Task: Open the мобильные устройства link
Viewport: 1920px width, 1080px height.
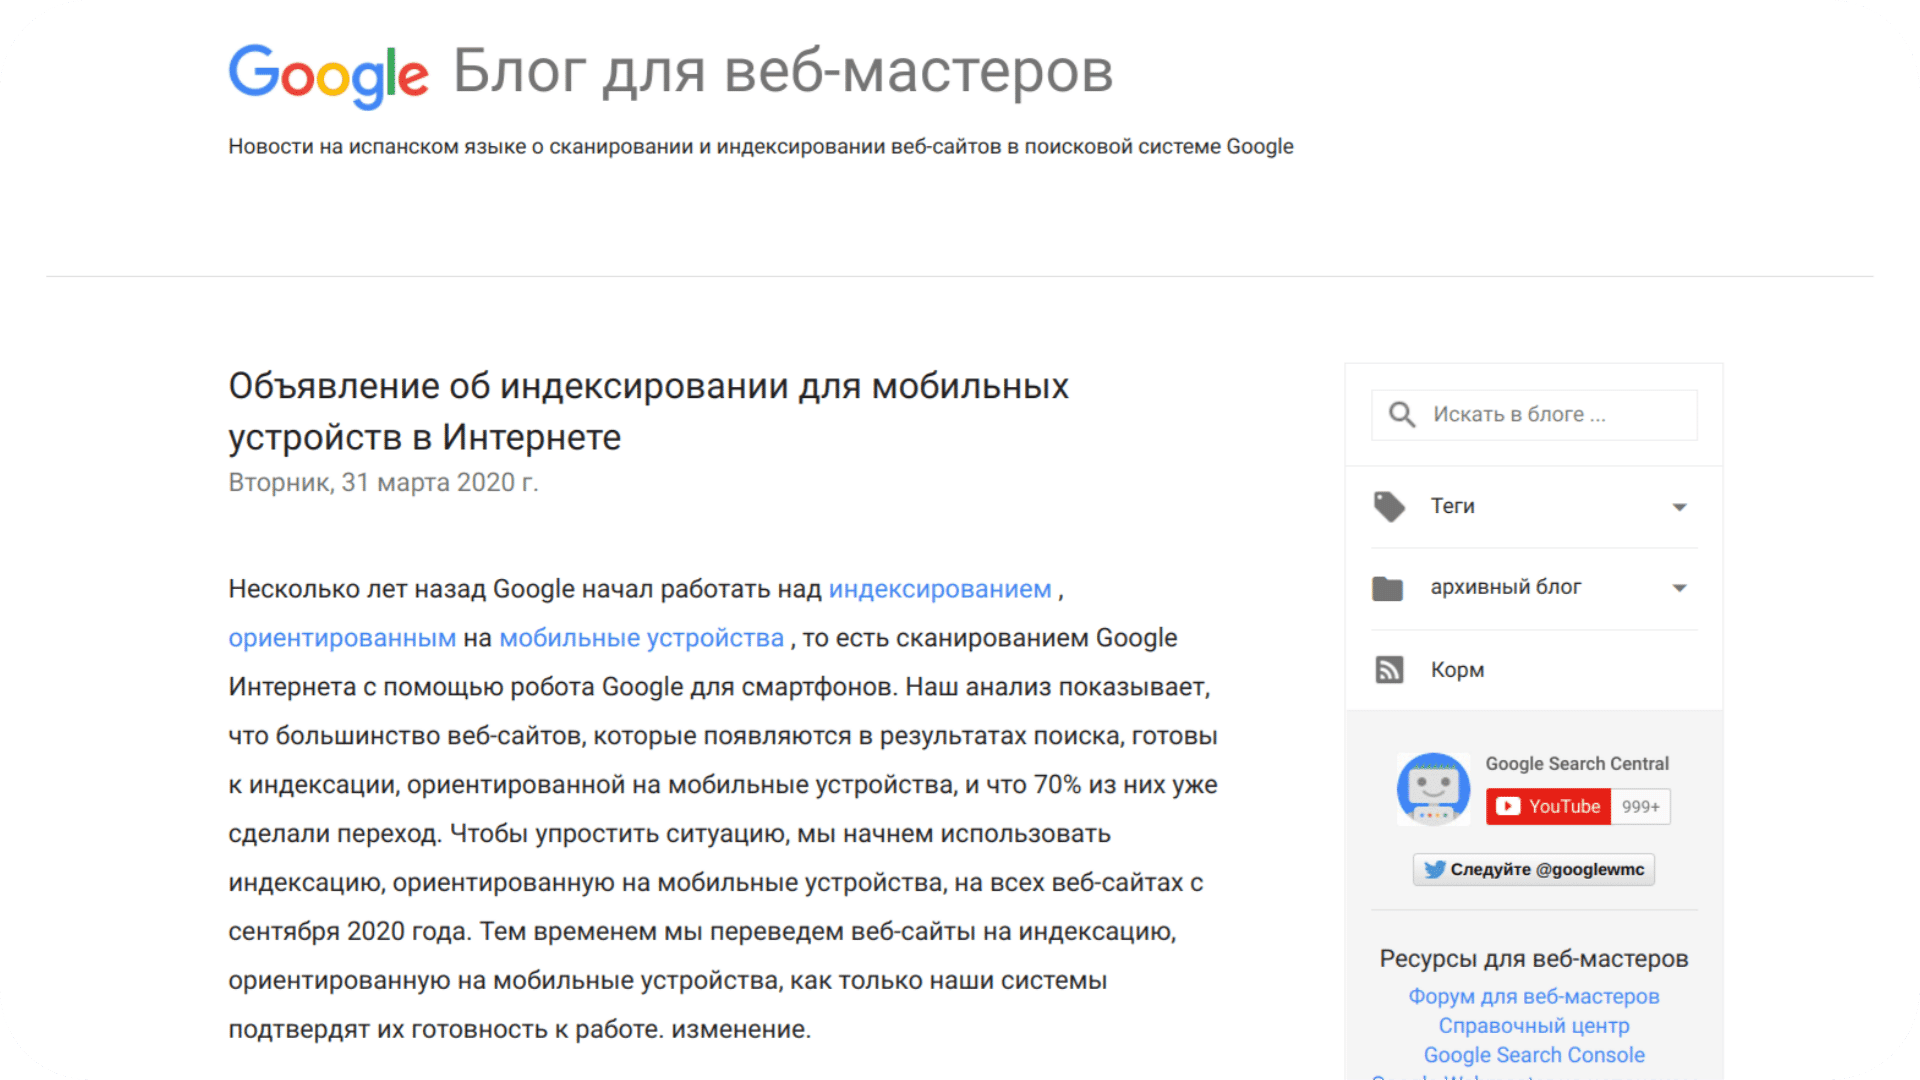Action: [x=641, y=638]
